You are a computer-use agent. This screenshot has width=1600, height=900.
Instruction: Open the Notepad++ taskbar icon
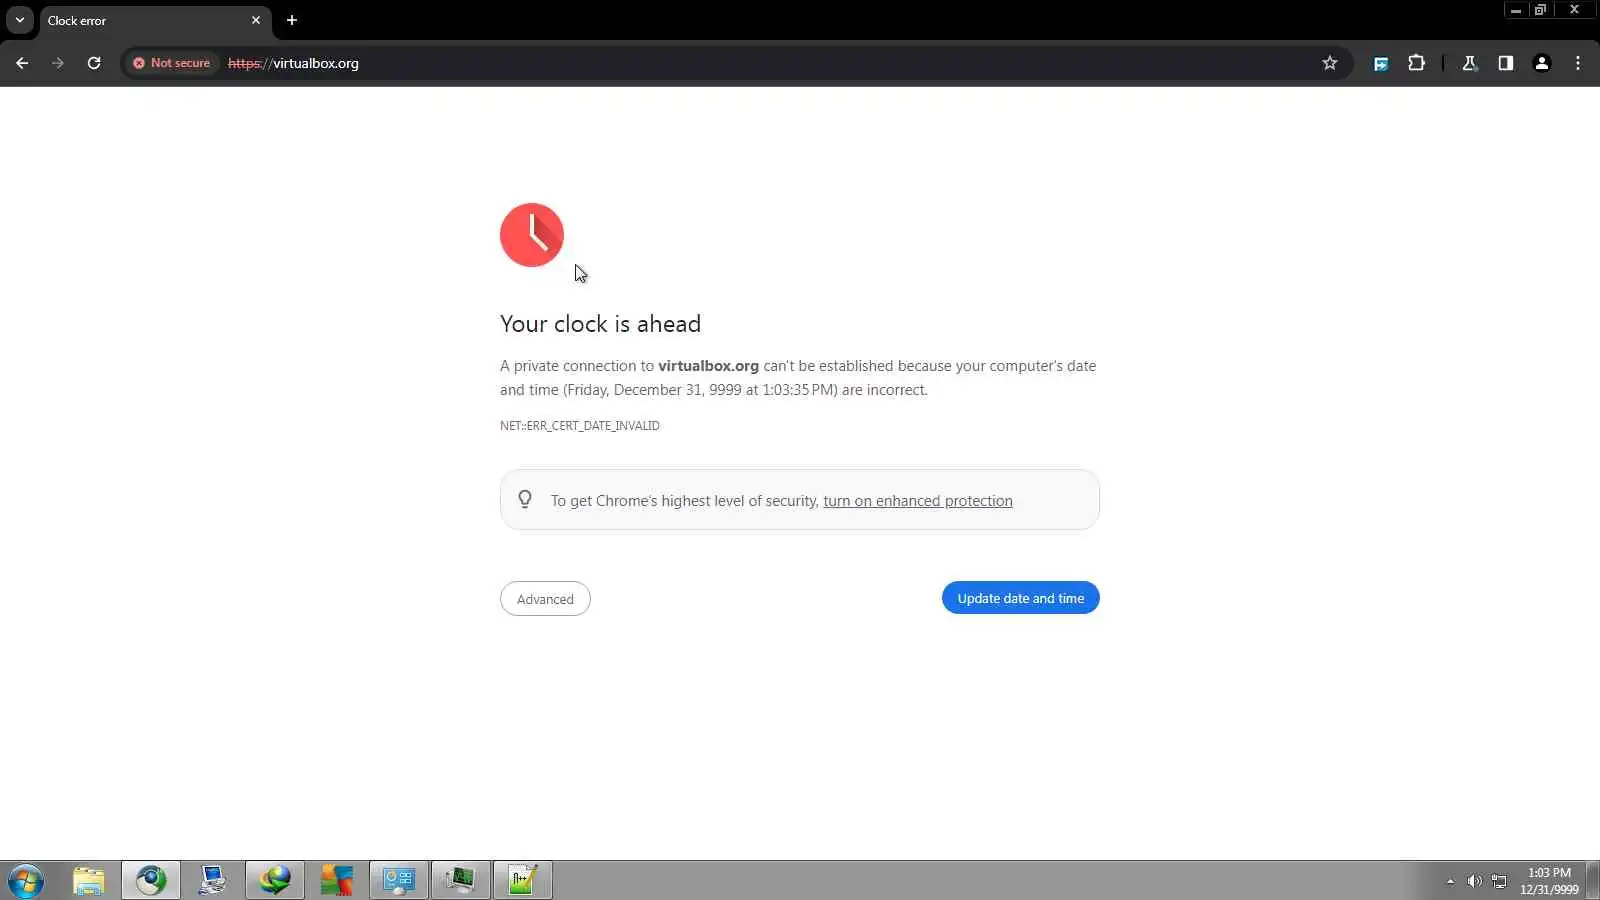523,880
